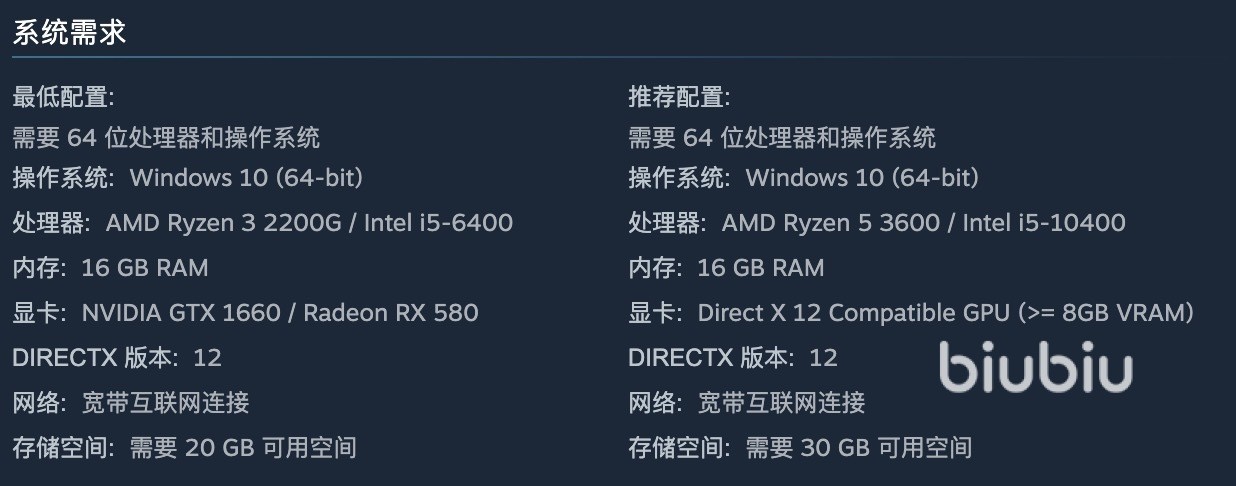Screen dimensions: 1236x486
Task: Click the 操作系统 Windows 10 line under 最低配置
Action: point(187,178)
